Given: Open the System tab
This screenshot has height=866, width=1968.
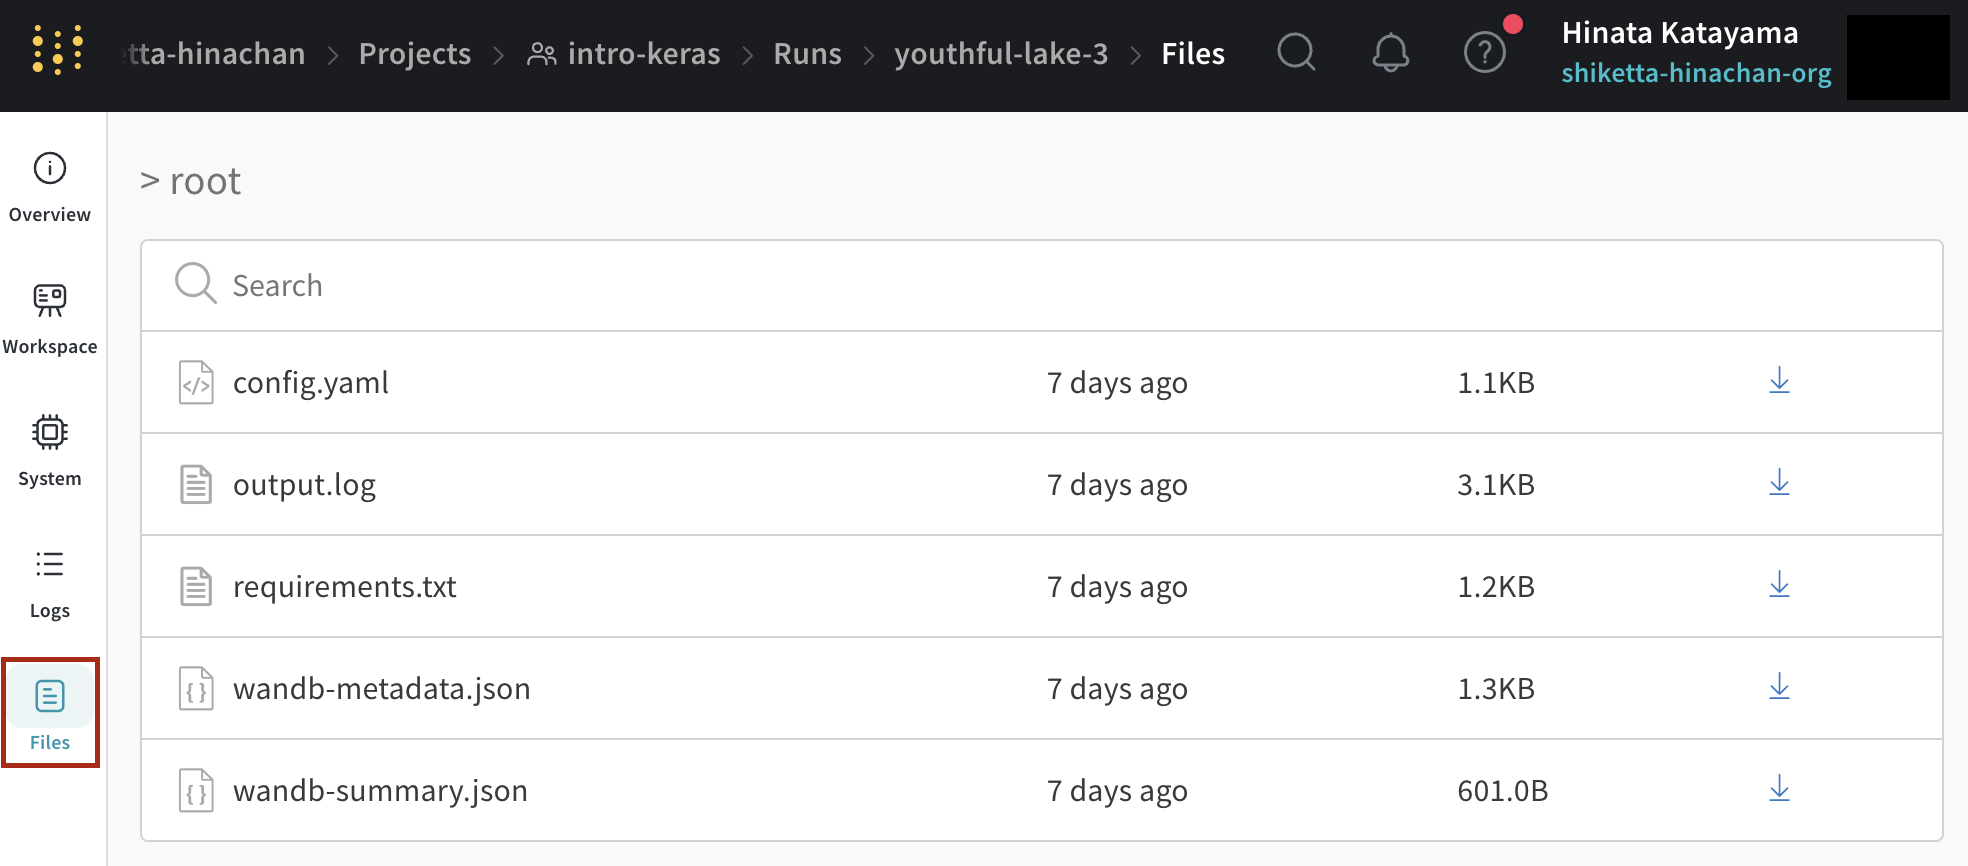Looking at the screenshot, I should click(50, 451).
